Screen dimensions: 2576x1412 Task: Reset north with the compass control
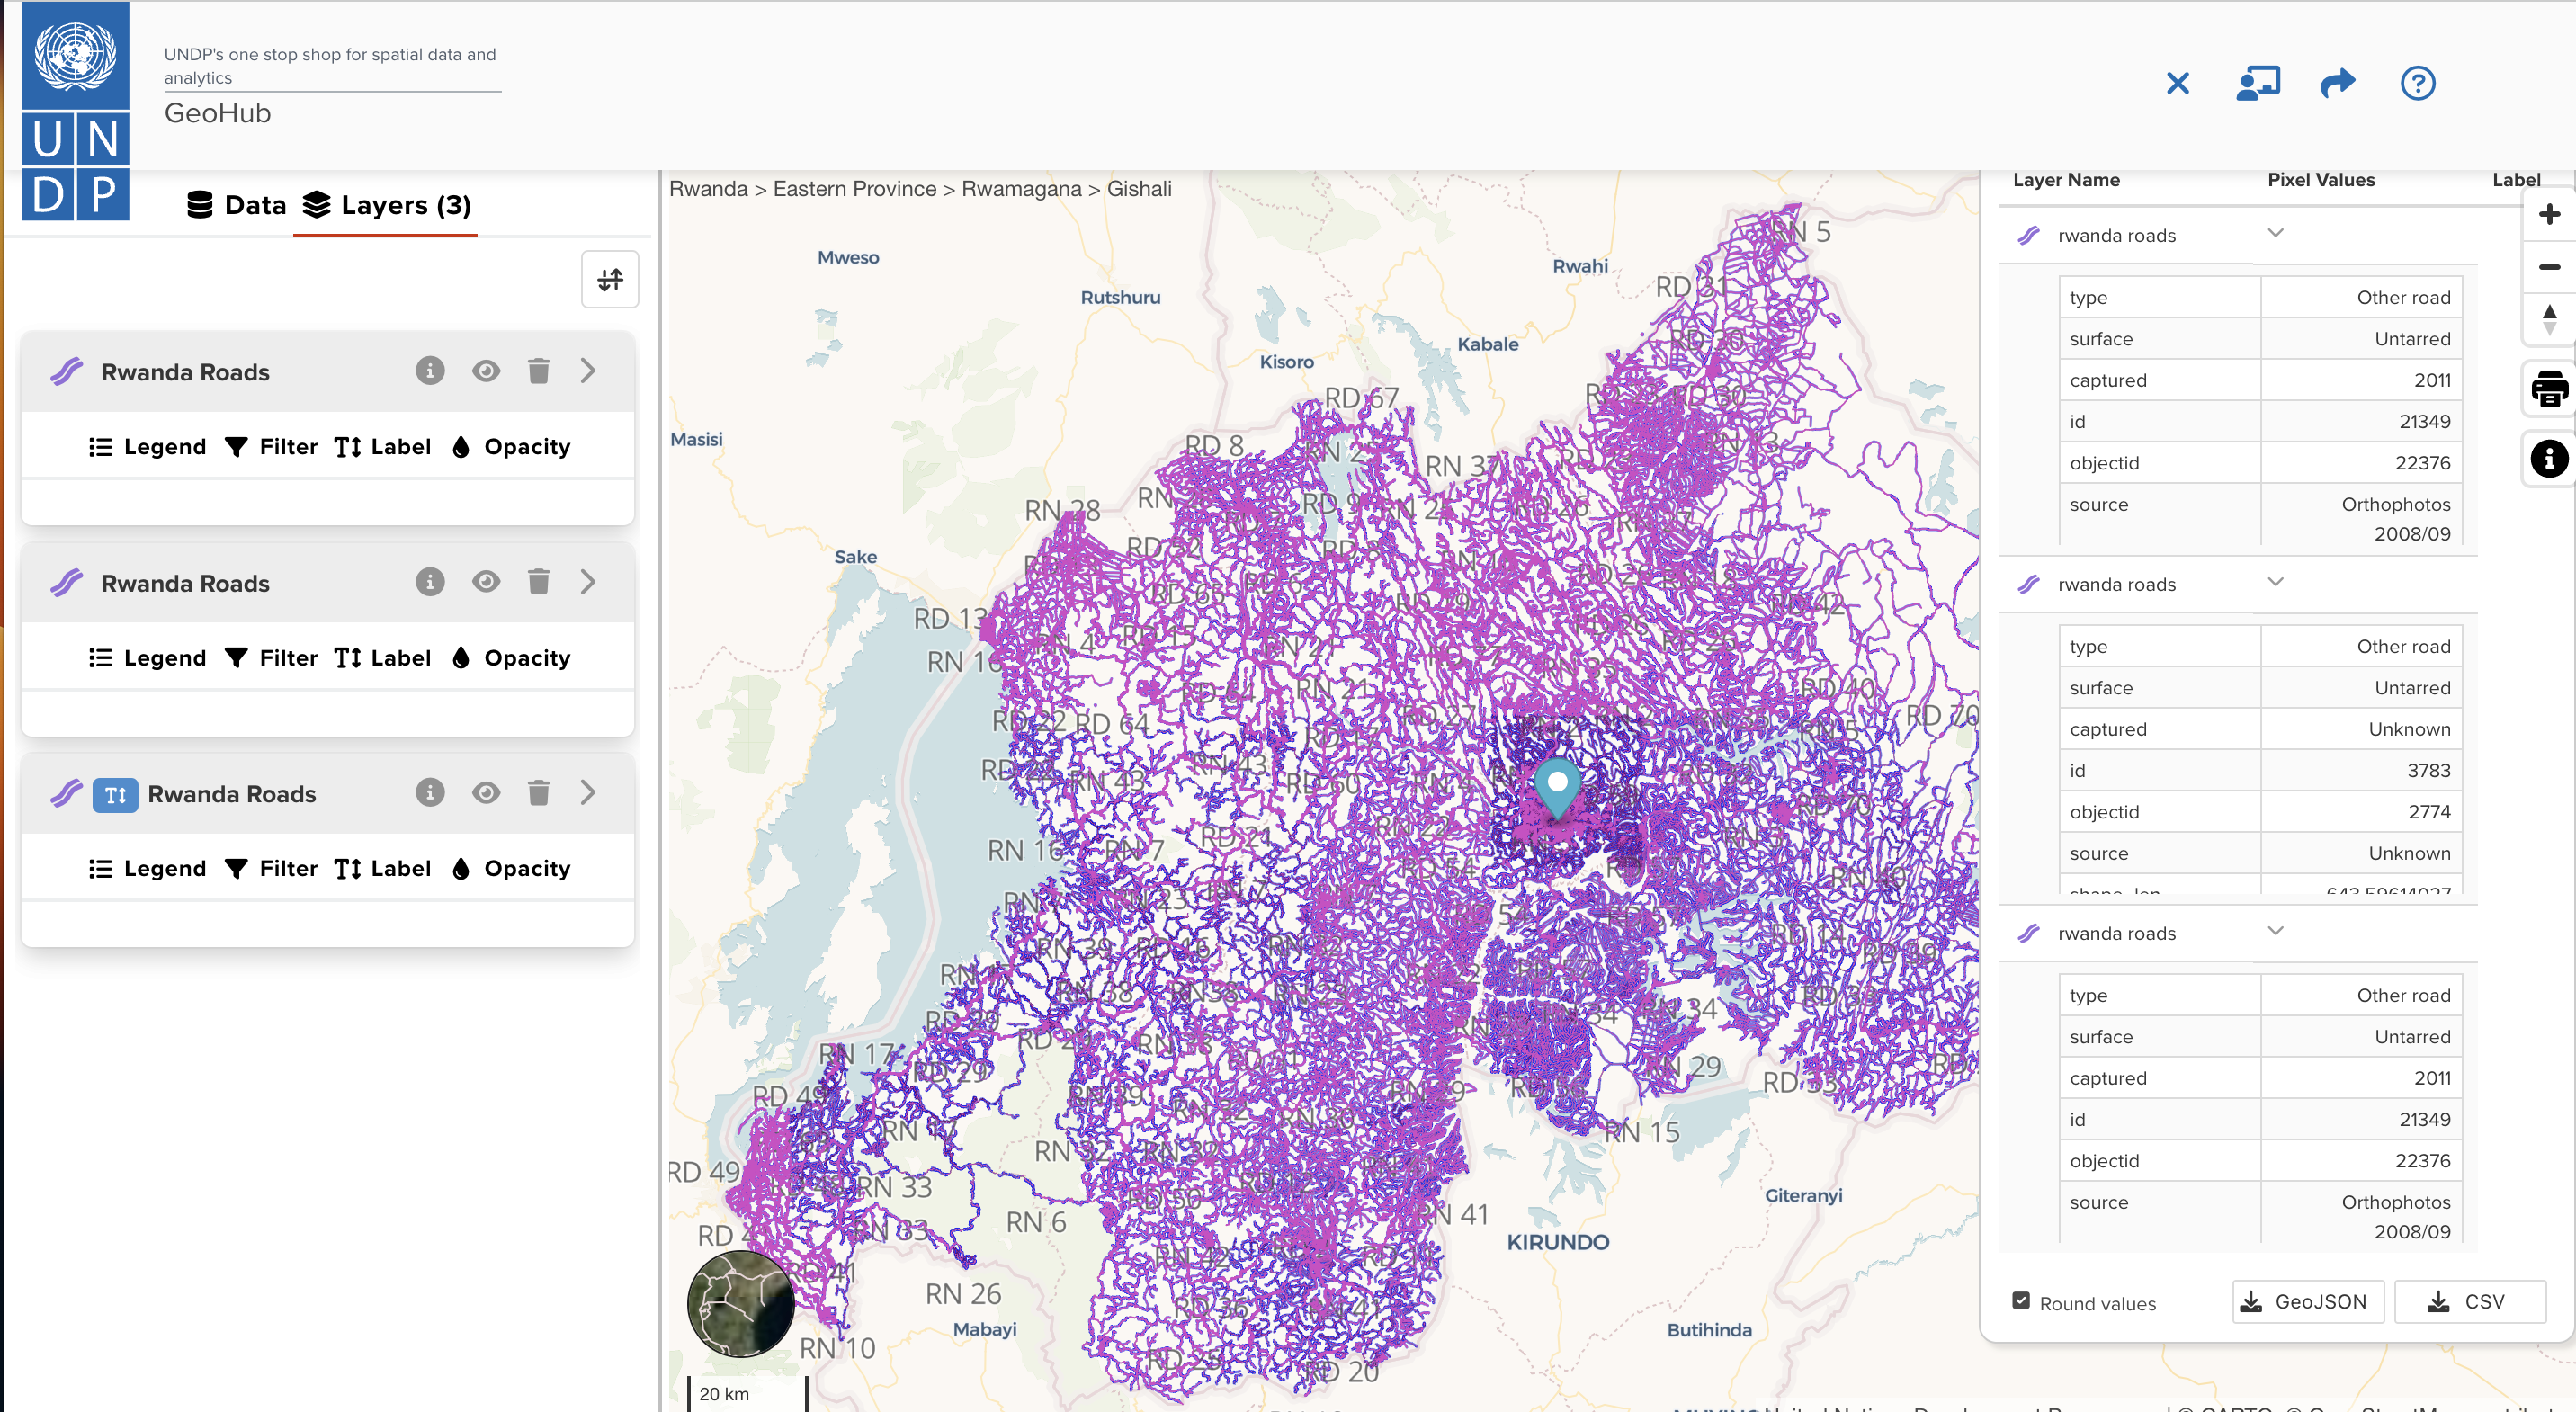(x=2549, y=320)
